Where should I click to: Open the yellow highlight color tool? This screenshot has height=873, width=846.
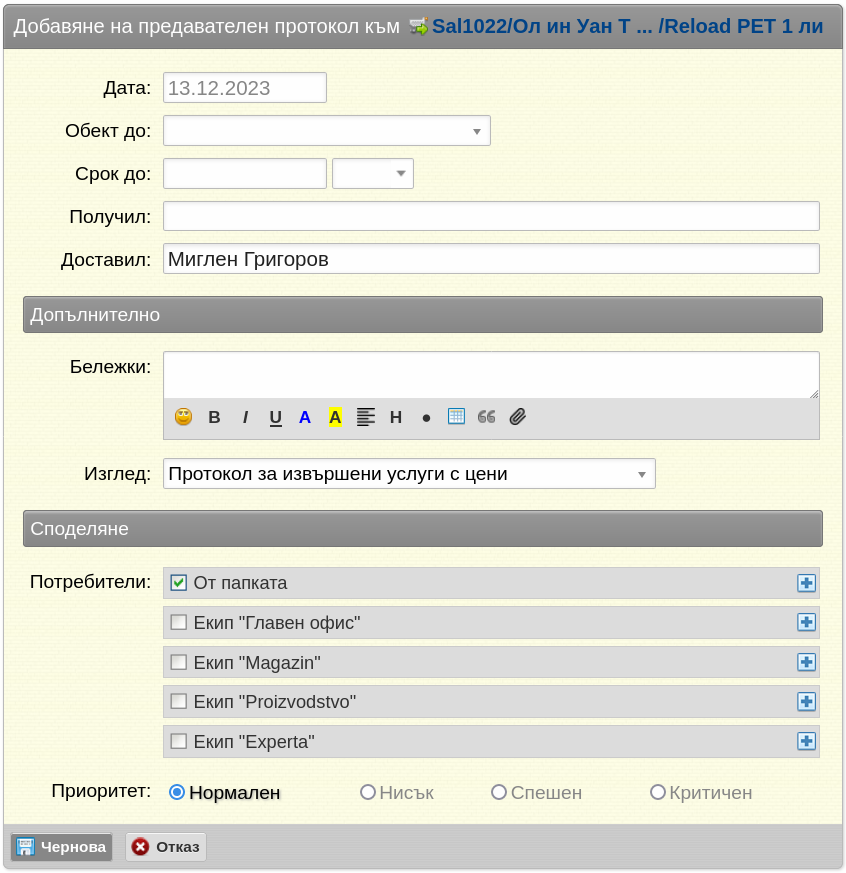[x=335, y=416]
